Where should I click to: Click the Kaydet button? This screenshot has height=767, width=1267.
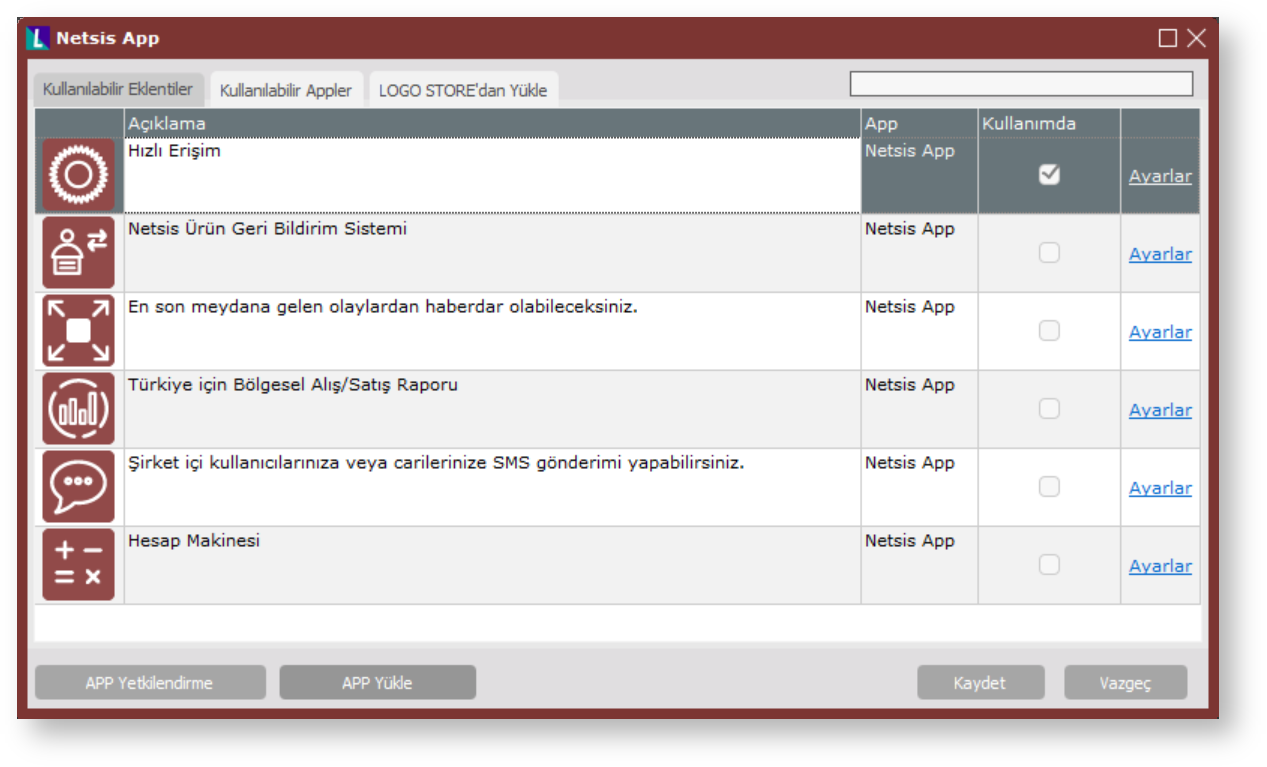[x=980, y=683]
